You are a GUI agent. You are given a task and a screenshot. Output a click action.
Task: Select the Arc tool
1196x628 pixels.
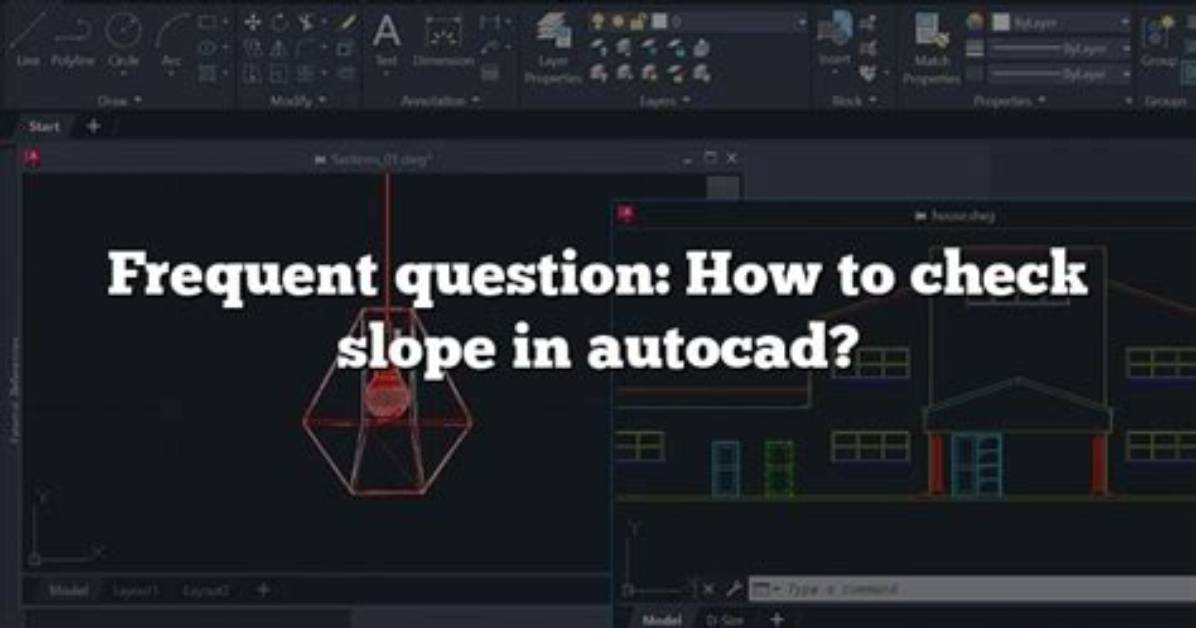pyautogui.click(x=172, y=42)
